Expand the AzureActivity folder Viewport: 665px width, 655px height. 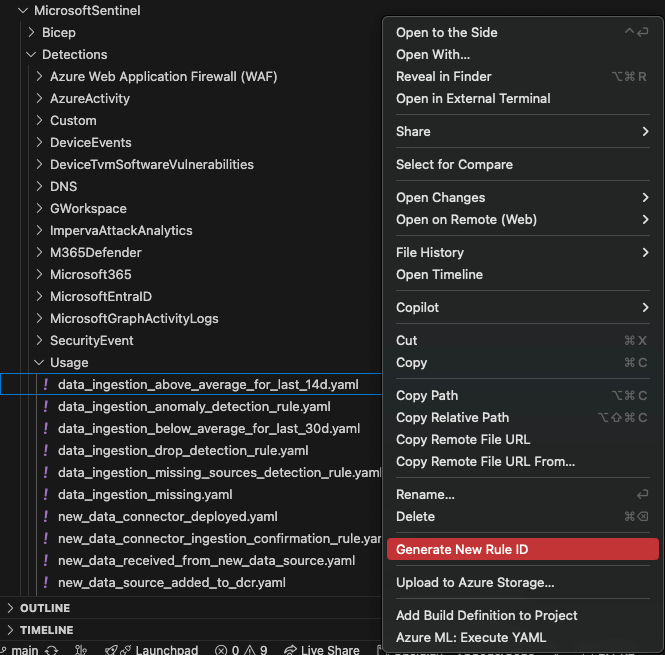click(39, 98)
